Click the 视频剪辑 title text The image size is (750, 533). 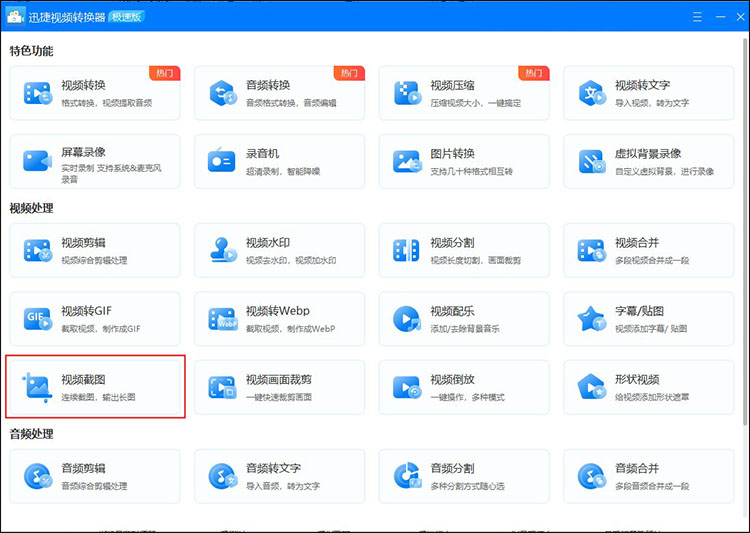tap(83, 243)
